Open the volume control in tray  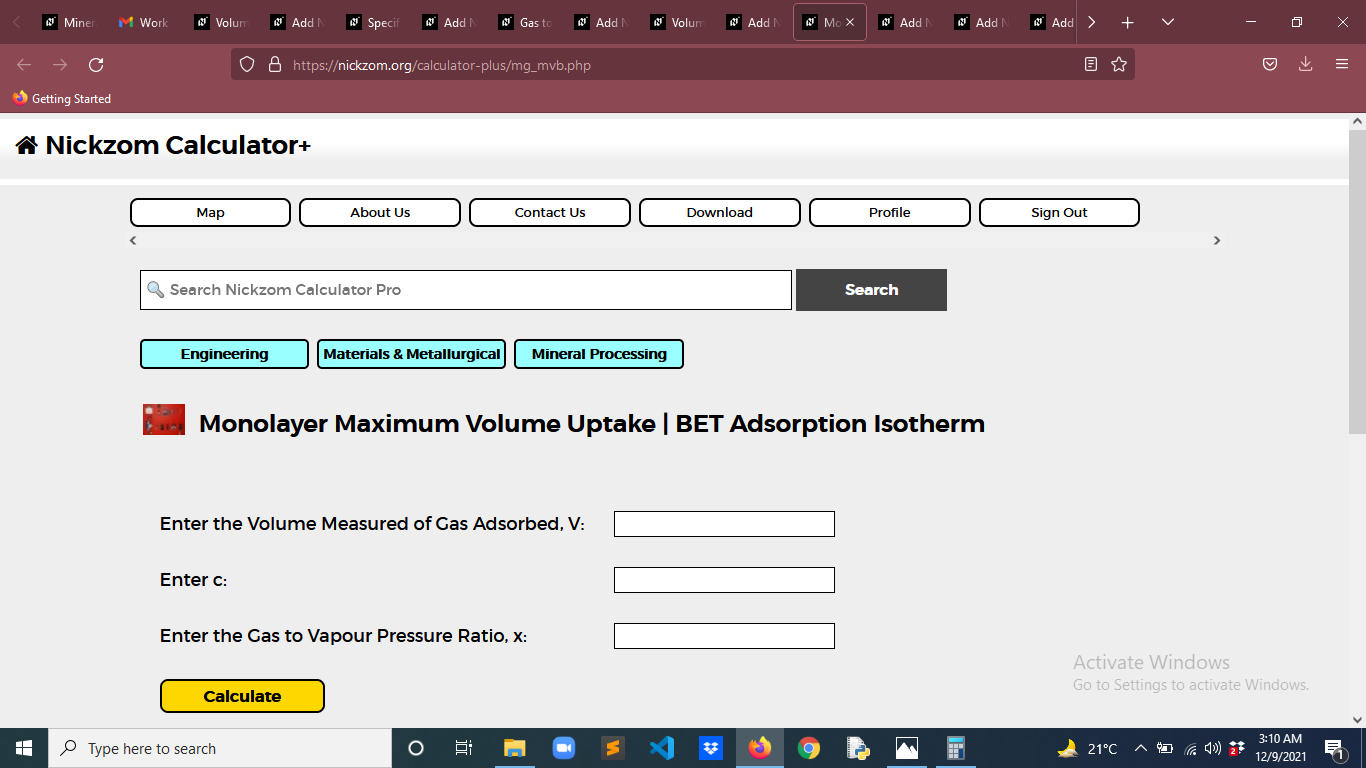1213,748
